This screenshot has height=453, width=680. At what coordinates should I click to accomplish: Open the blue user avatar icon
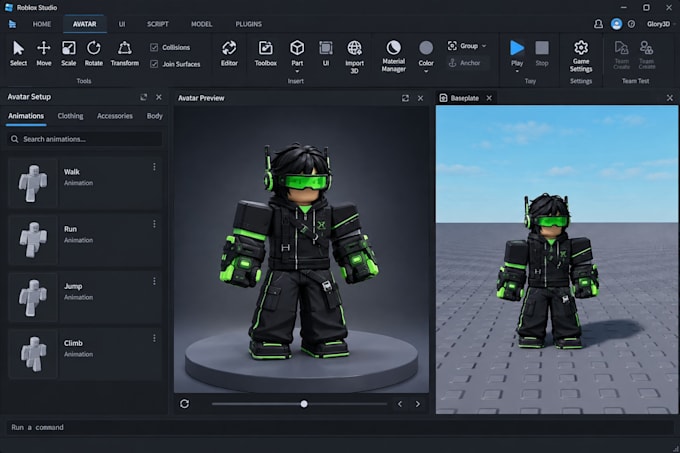pos(616,24)
